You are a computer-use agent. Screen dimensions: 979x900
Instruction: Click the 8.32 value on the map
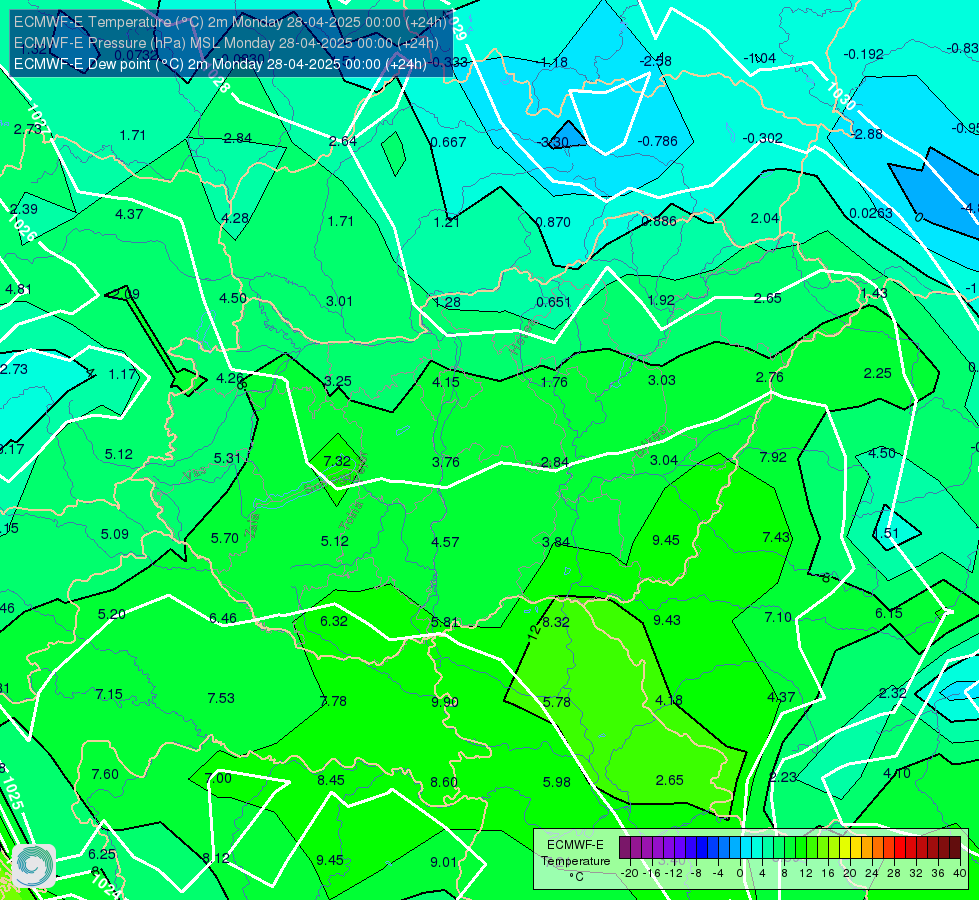click(556, 622)
